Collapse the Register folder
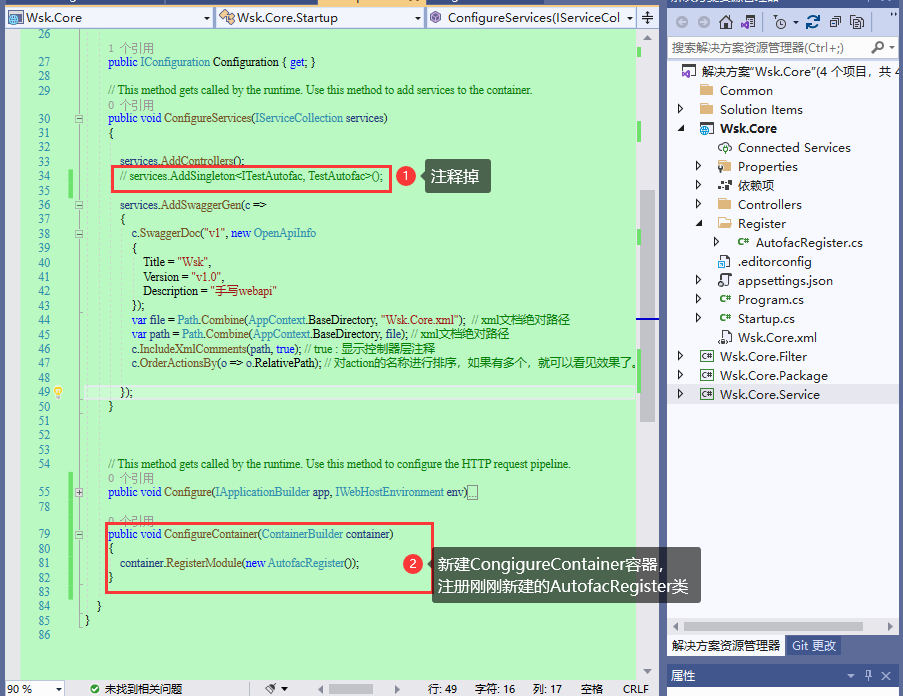The width and height of the screenshot is (903, 696). click(x=699, y=223)
